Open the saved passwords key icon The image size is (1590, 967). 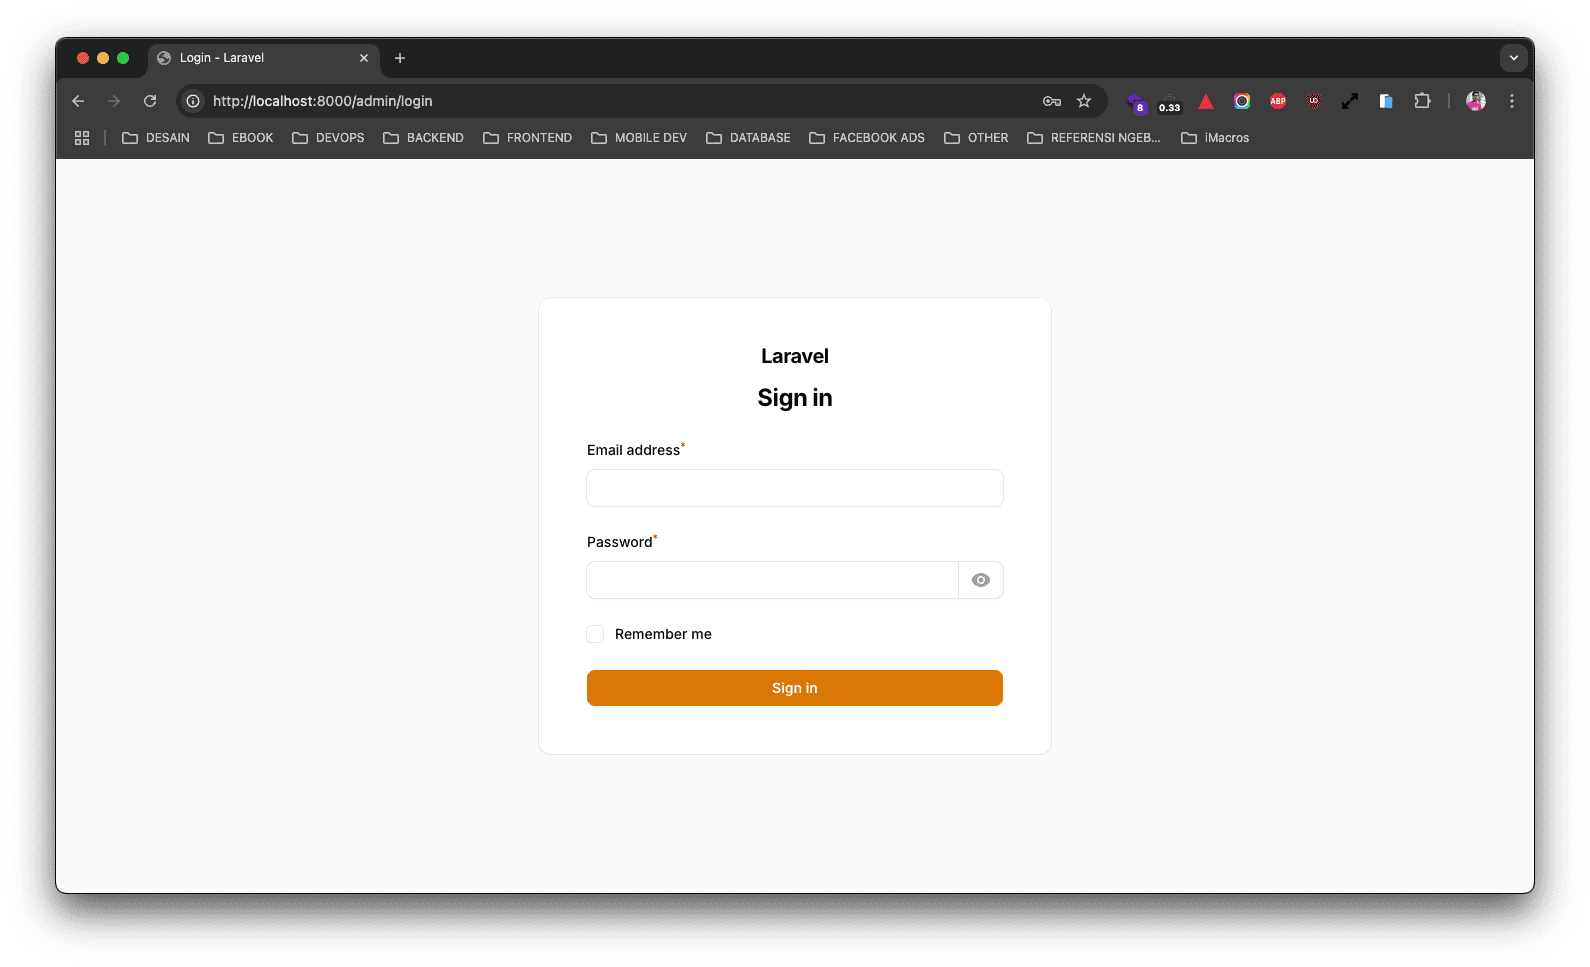1051,101
